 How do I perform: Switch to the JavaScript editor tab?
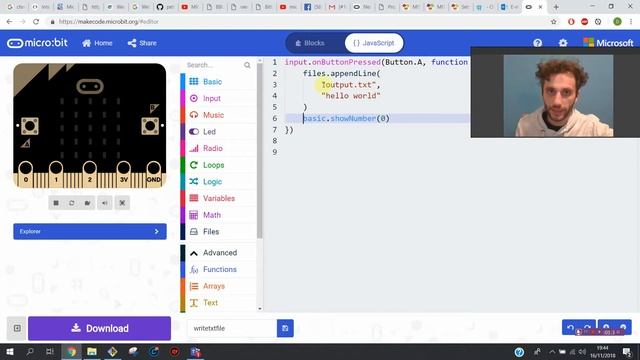point(374,43)
